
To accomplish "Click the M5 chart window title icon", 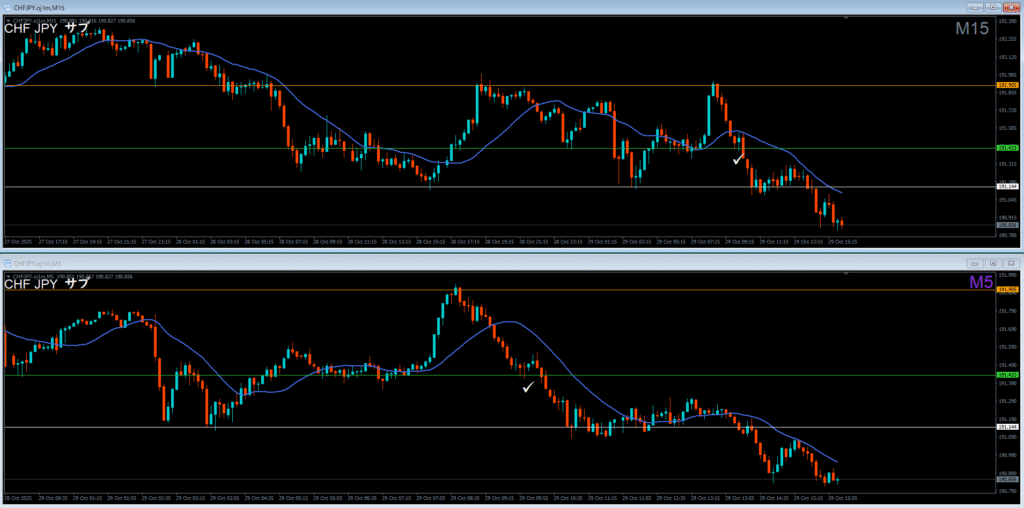I will (x=8, y=262).
